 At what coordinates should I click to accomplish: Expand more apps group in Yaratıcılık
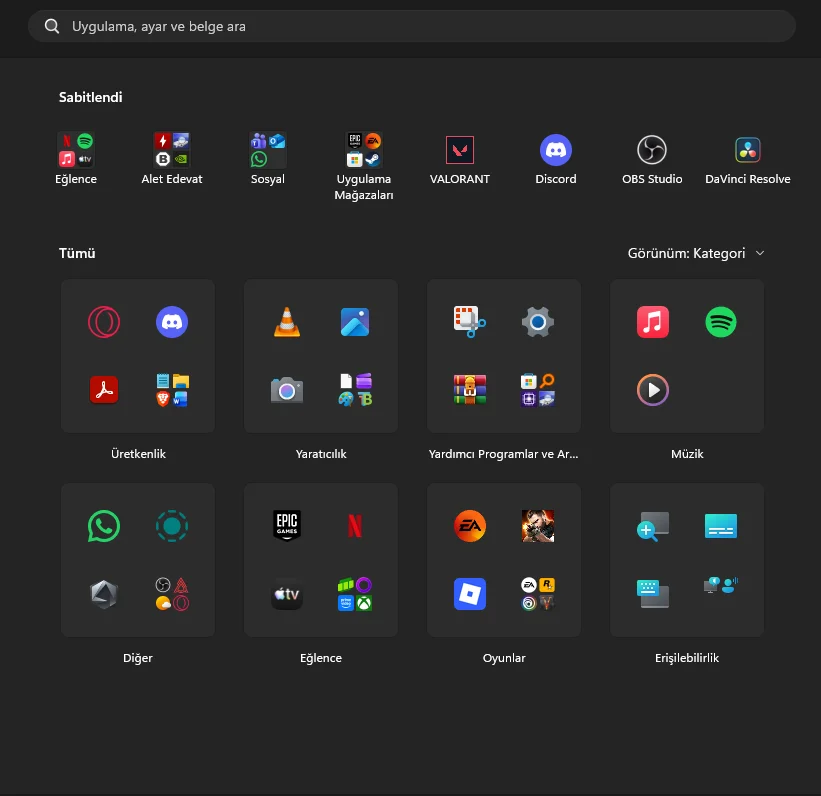(355, 390)
